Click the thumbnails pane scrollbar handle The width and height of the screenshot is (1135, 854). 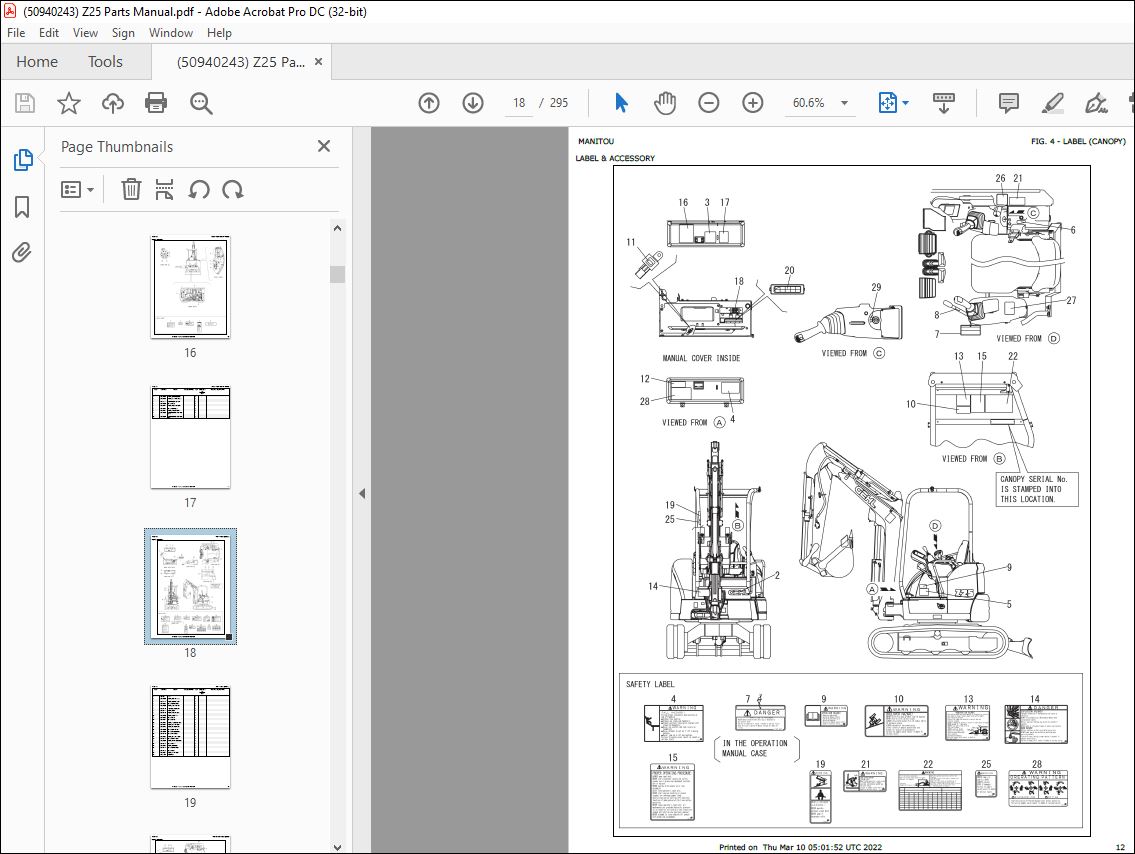point(337,274)
